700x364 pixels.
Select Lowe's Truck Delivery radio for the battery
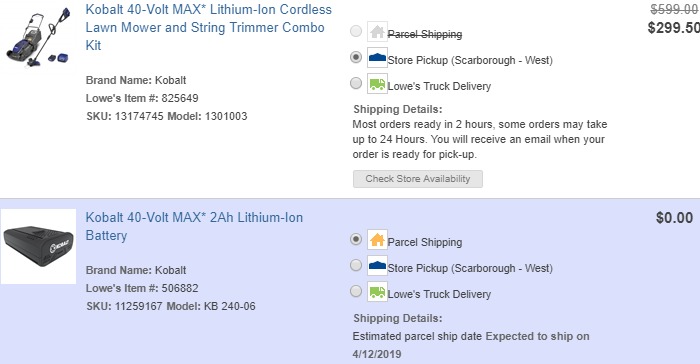[356, 291]
